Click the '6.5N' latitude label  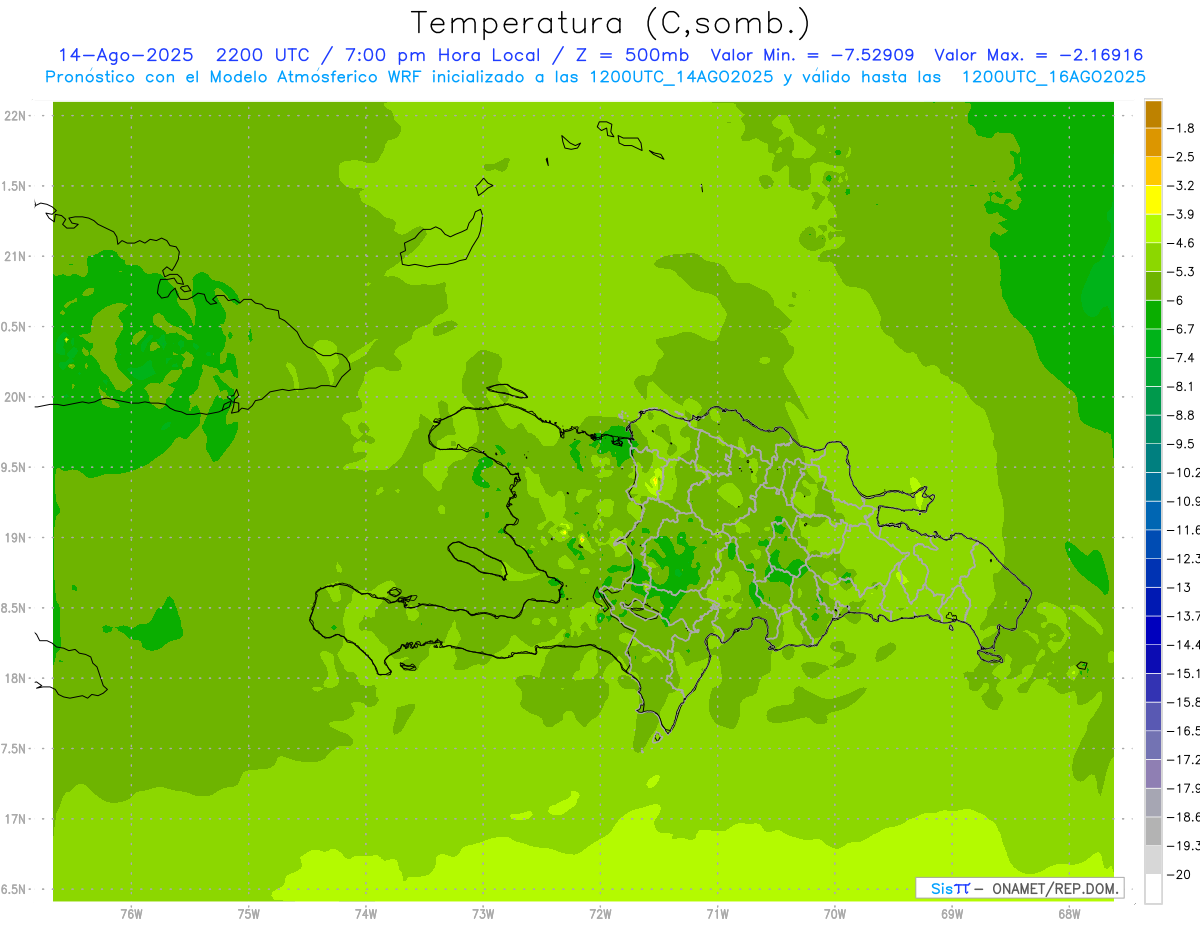(13, 890)
